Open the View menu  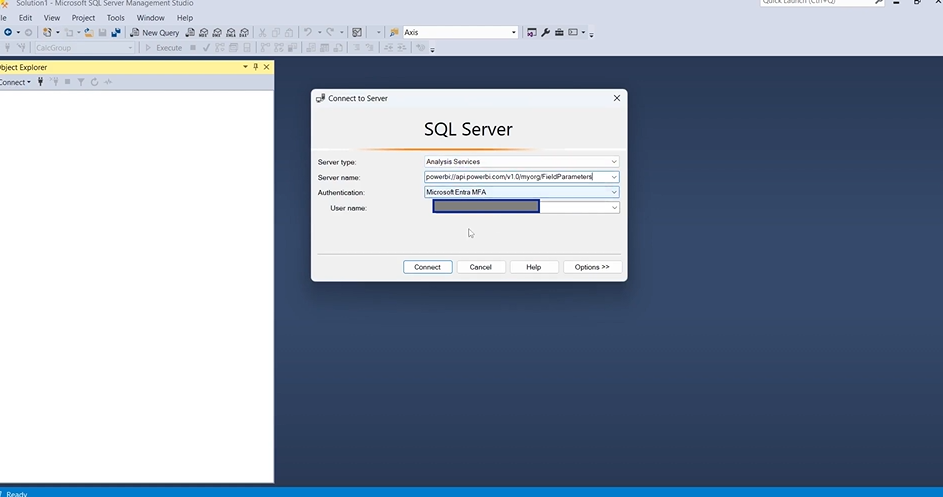52,17
